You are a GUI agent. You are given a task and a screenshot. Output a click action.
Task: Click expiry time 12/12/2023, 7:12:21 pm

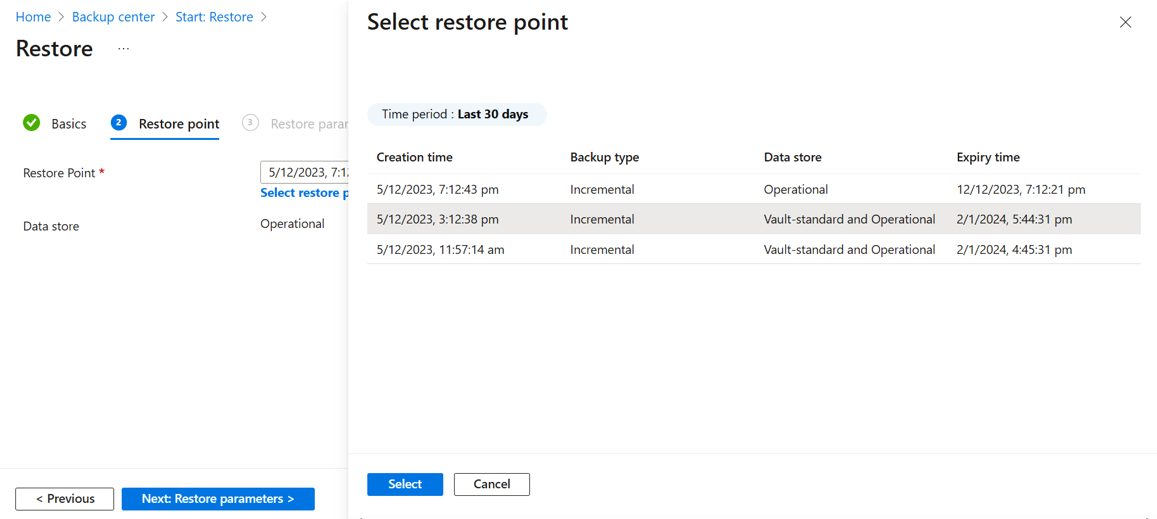[x=1020, y=189]
